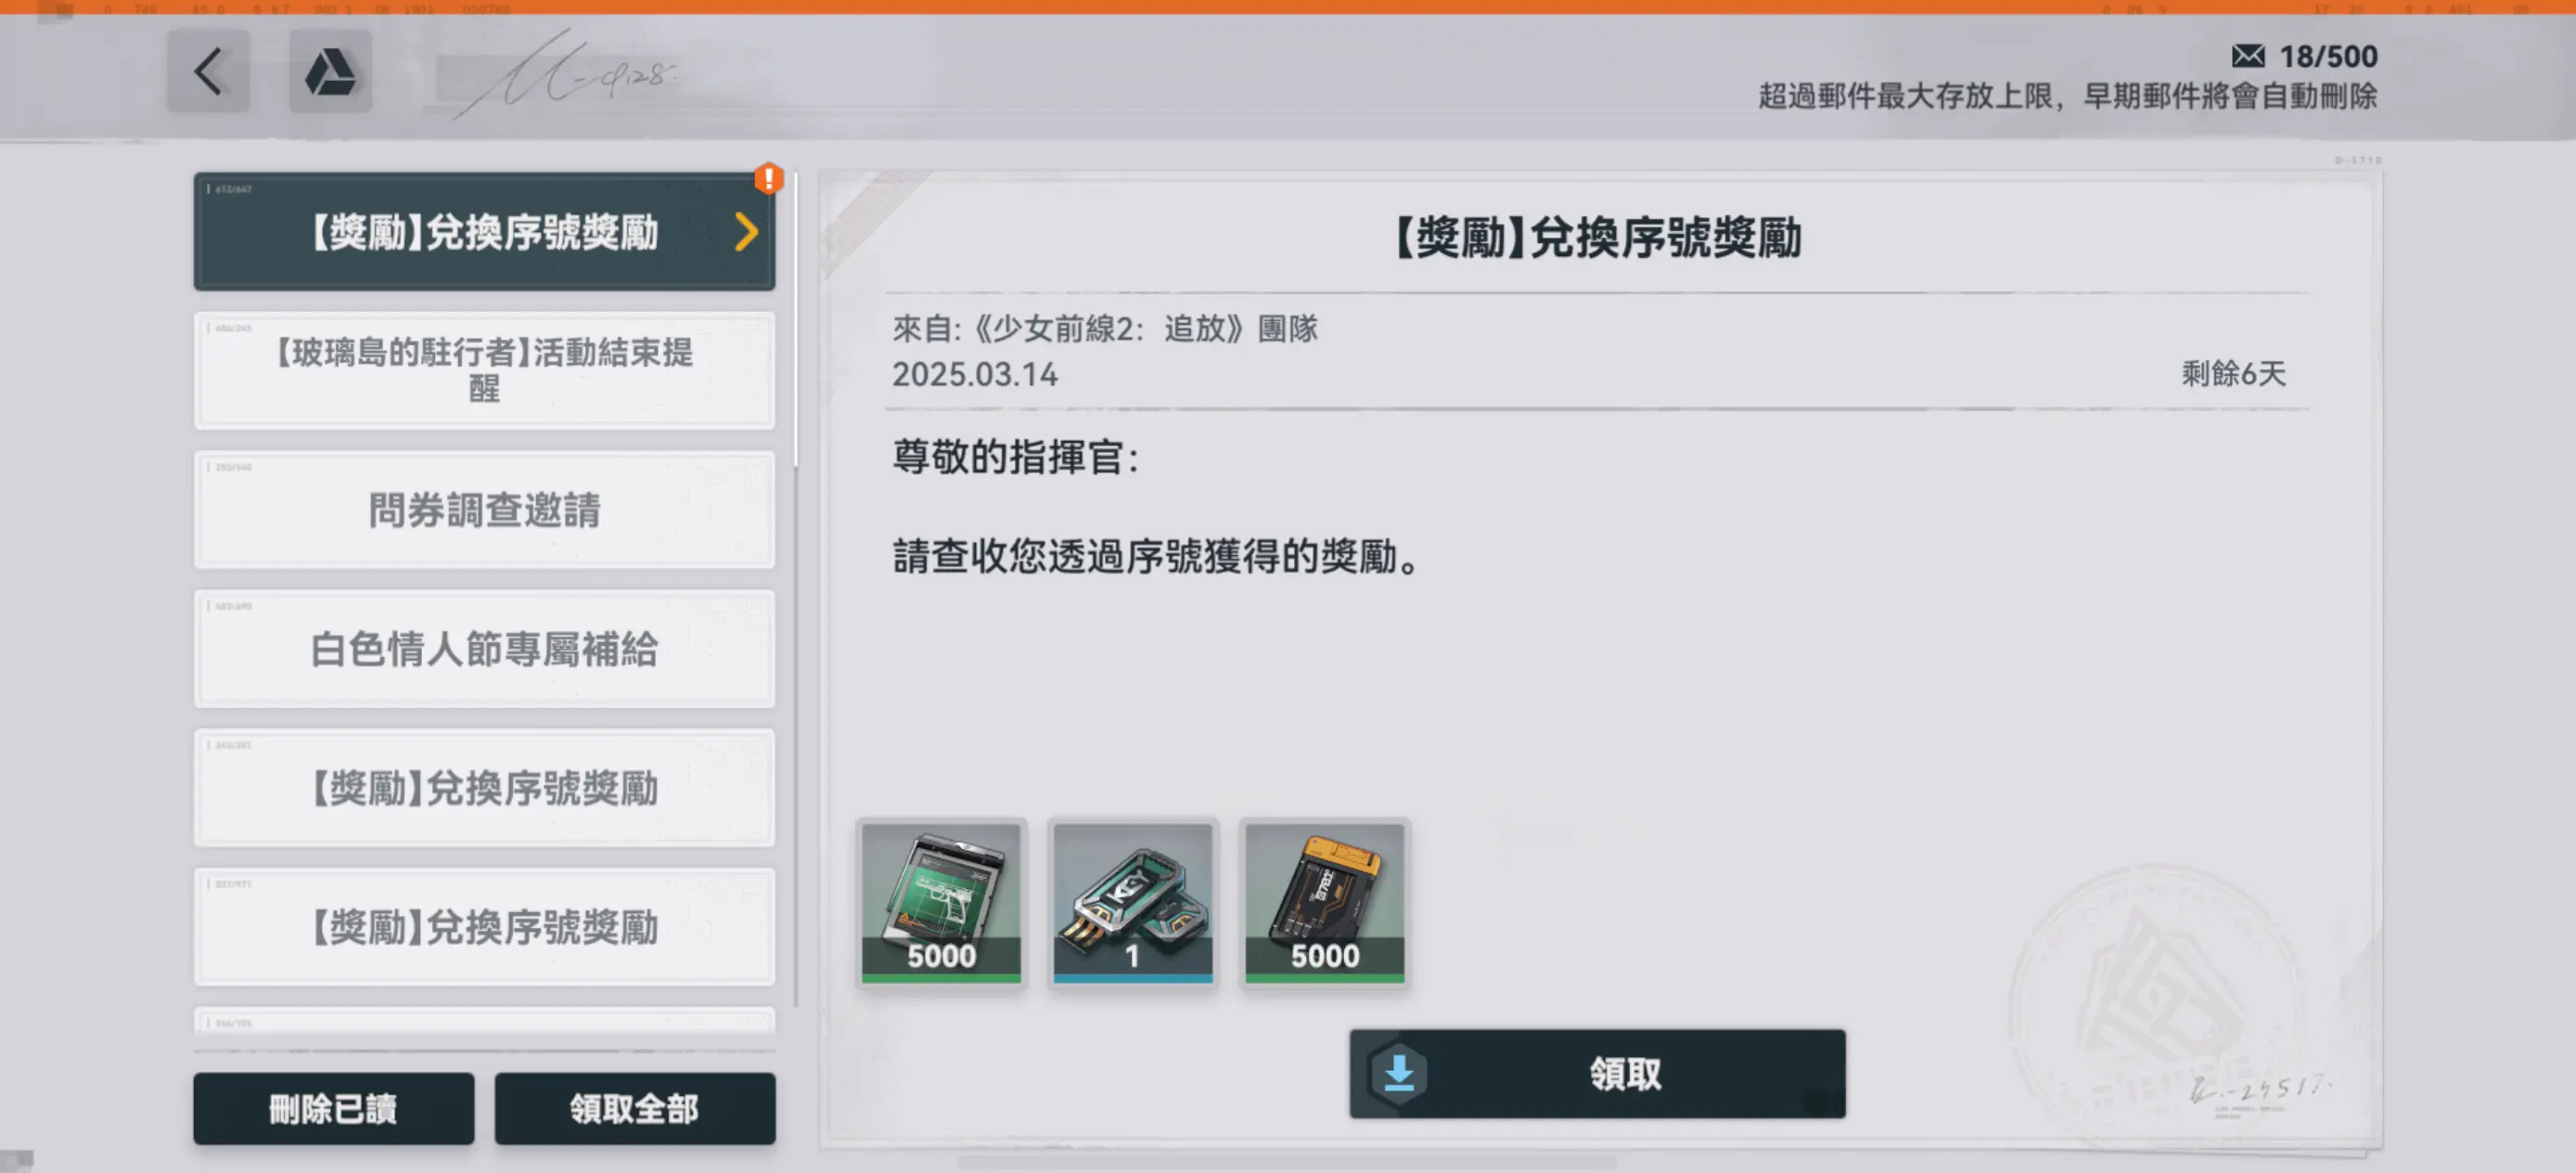Select the orange-black card reward showing 5000
The height and width of the screenshot is (1173, 2576).
click(1324, 903)
